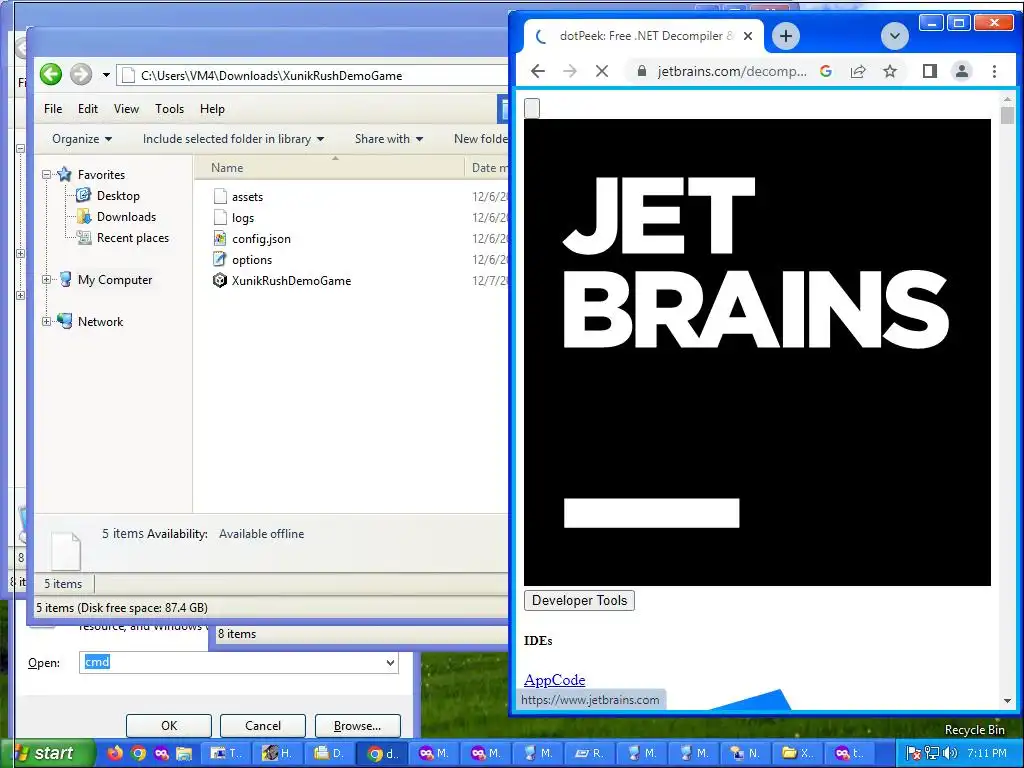Select My Computer in navigation pane

point(115,280)
